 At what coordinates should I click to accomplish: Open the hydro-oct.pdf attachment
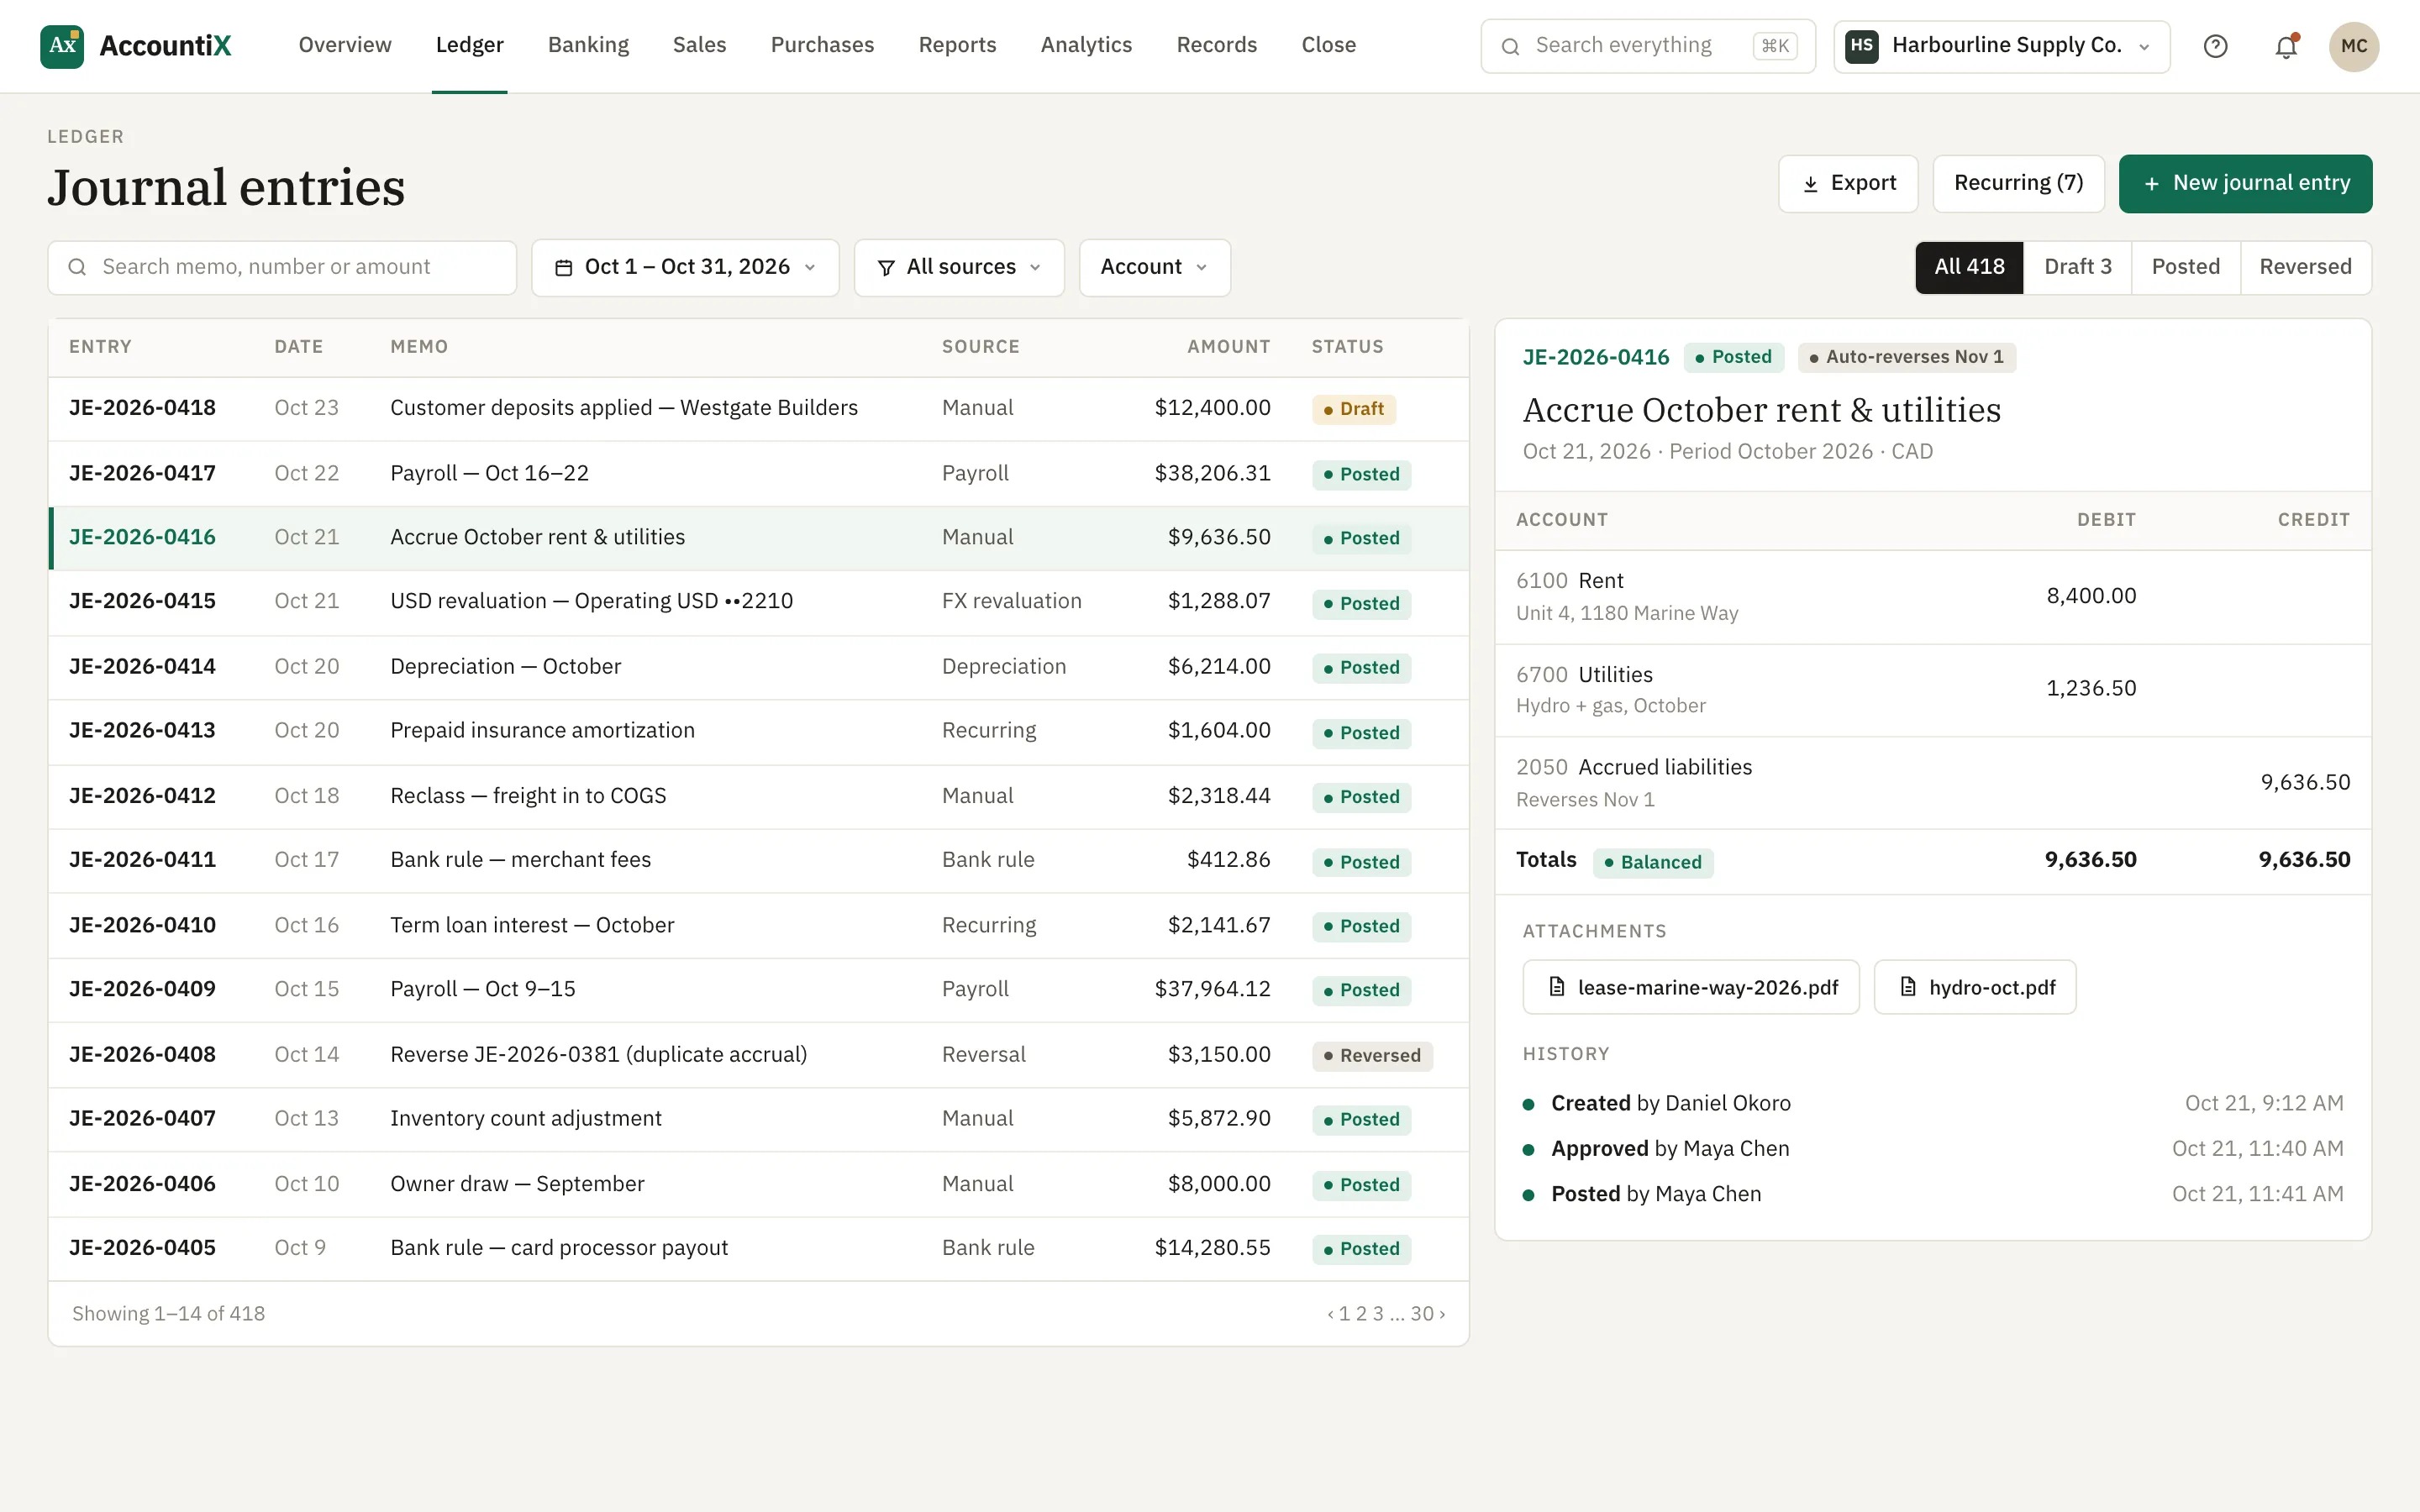(1974, 987)
